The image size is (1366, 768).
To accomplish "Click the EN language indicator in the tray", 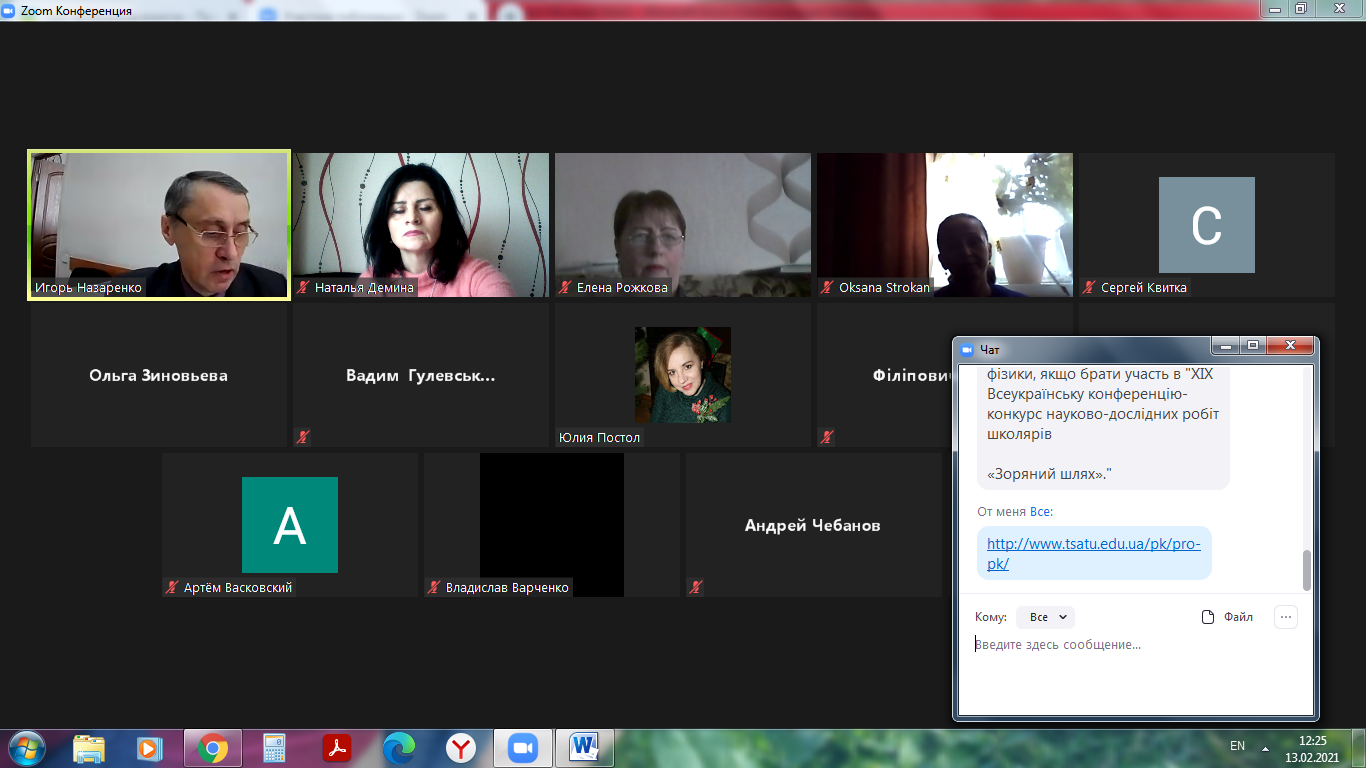I will 1237,746.
